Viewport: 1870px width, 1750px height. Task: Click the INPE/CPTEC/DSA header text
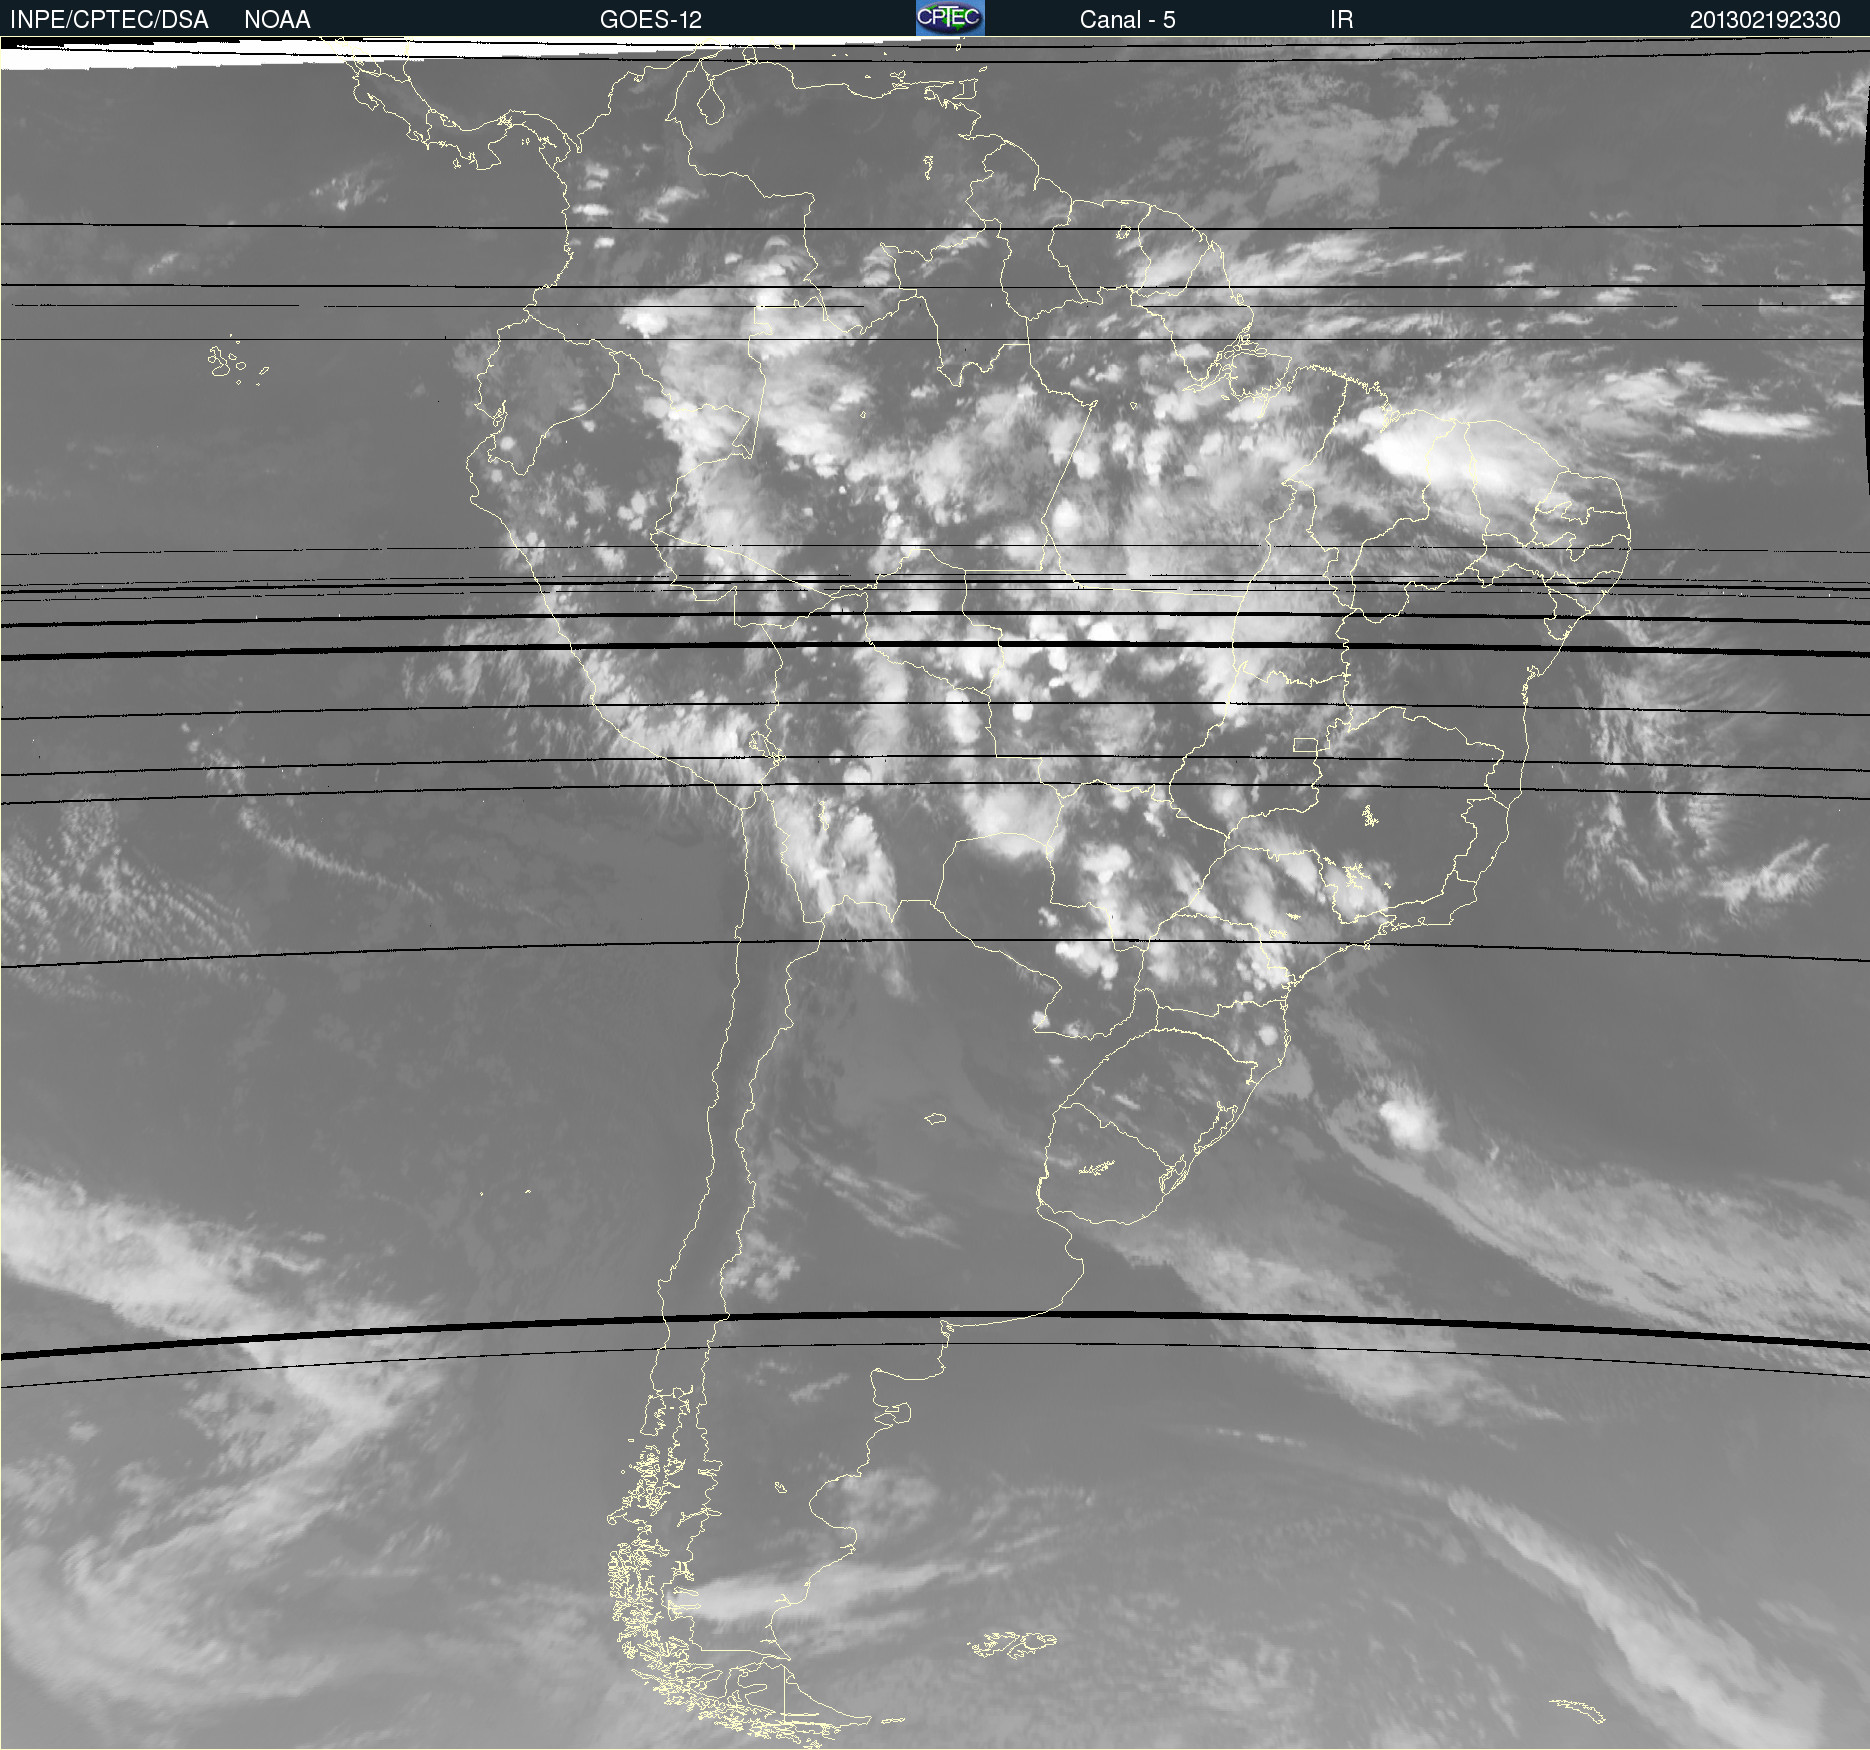coord(109,20)
